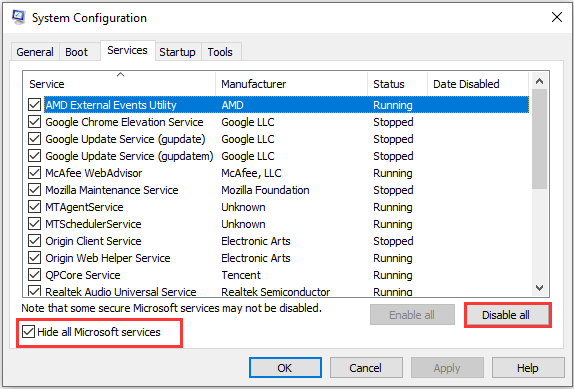Click the services list scroll down arrow
Viewport: 574px width, 389px height.
point(539,288)
